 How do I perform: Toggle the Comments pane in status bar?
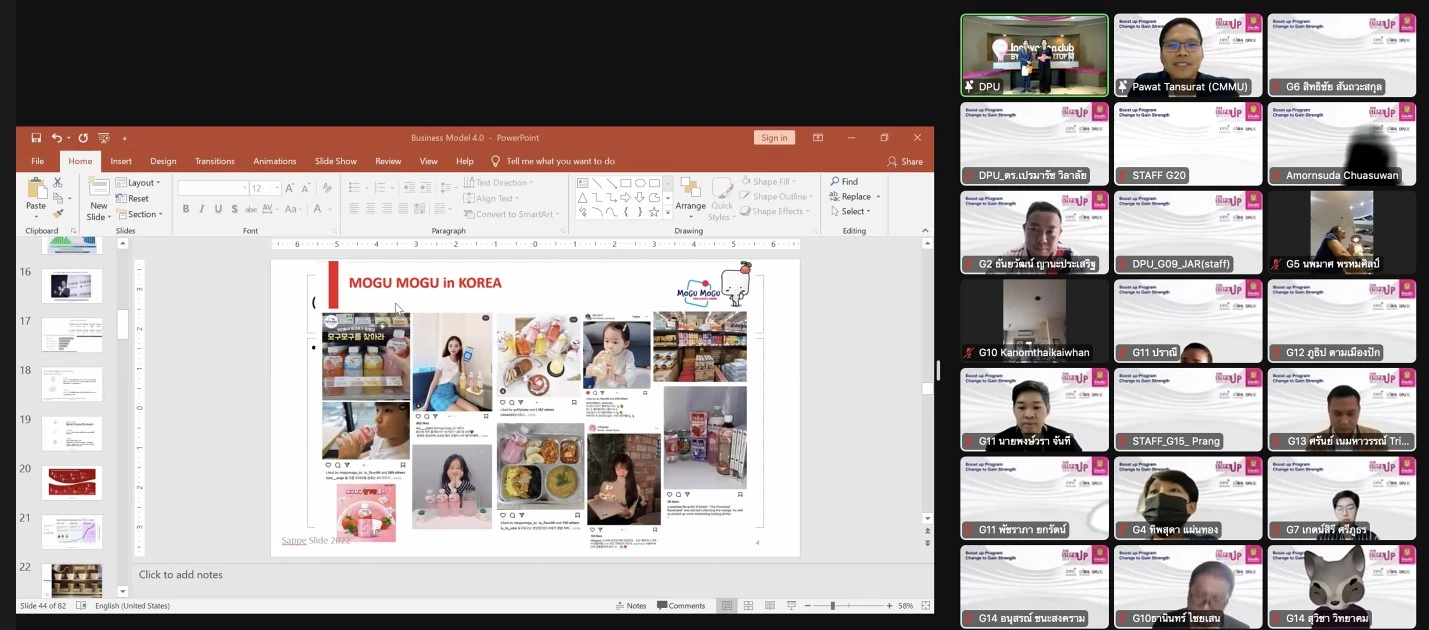coord(681,606)
